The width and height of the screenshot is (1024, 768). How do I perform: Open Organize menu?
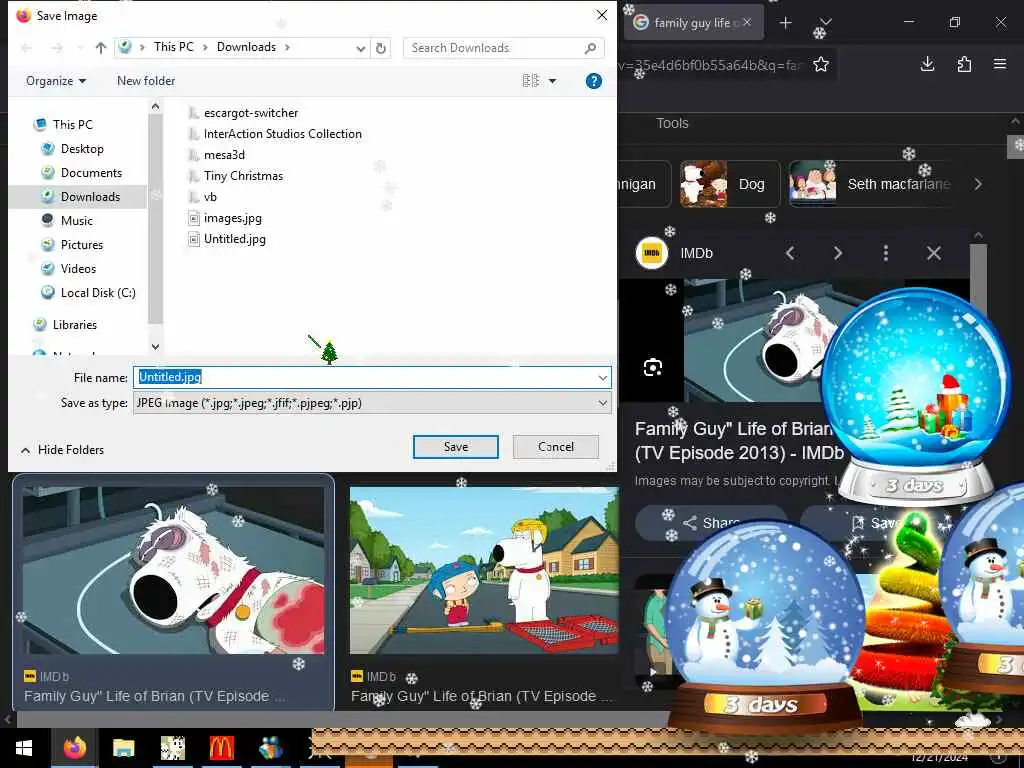click(56, 81)
